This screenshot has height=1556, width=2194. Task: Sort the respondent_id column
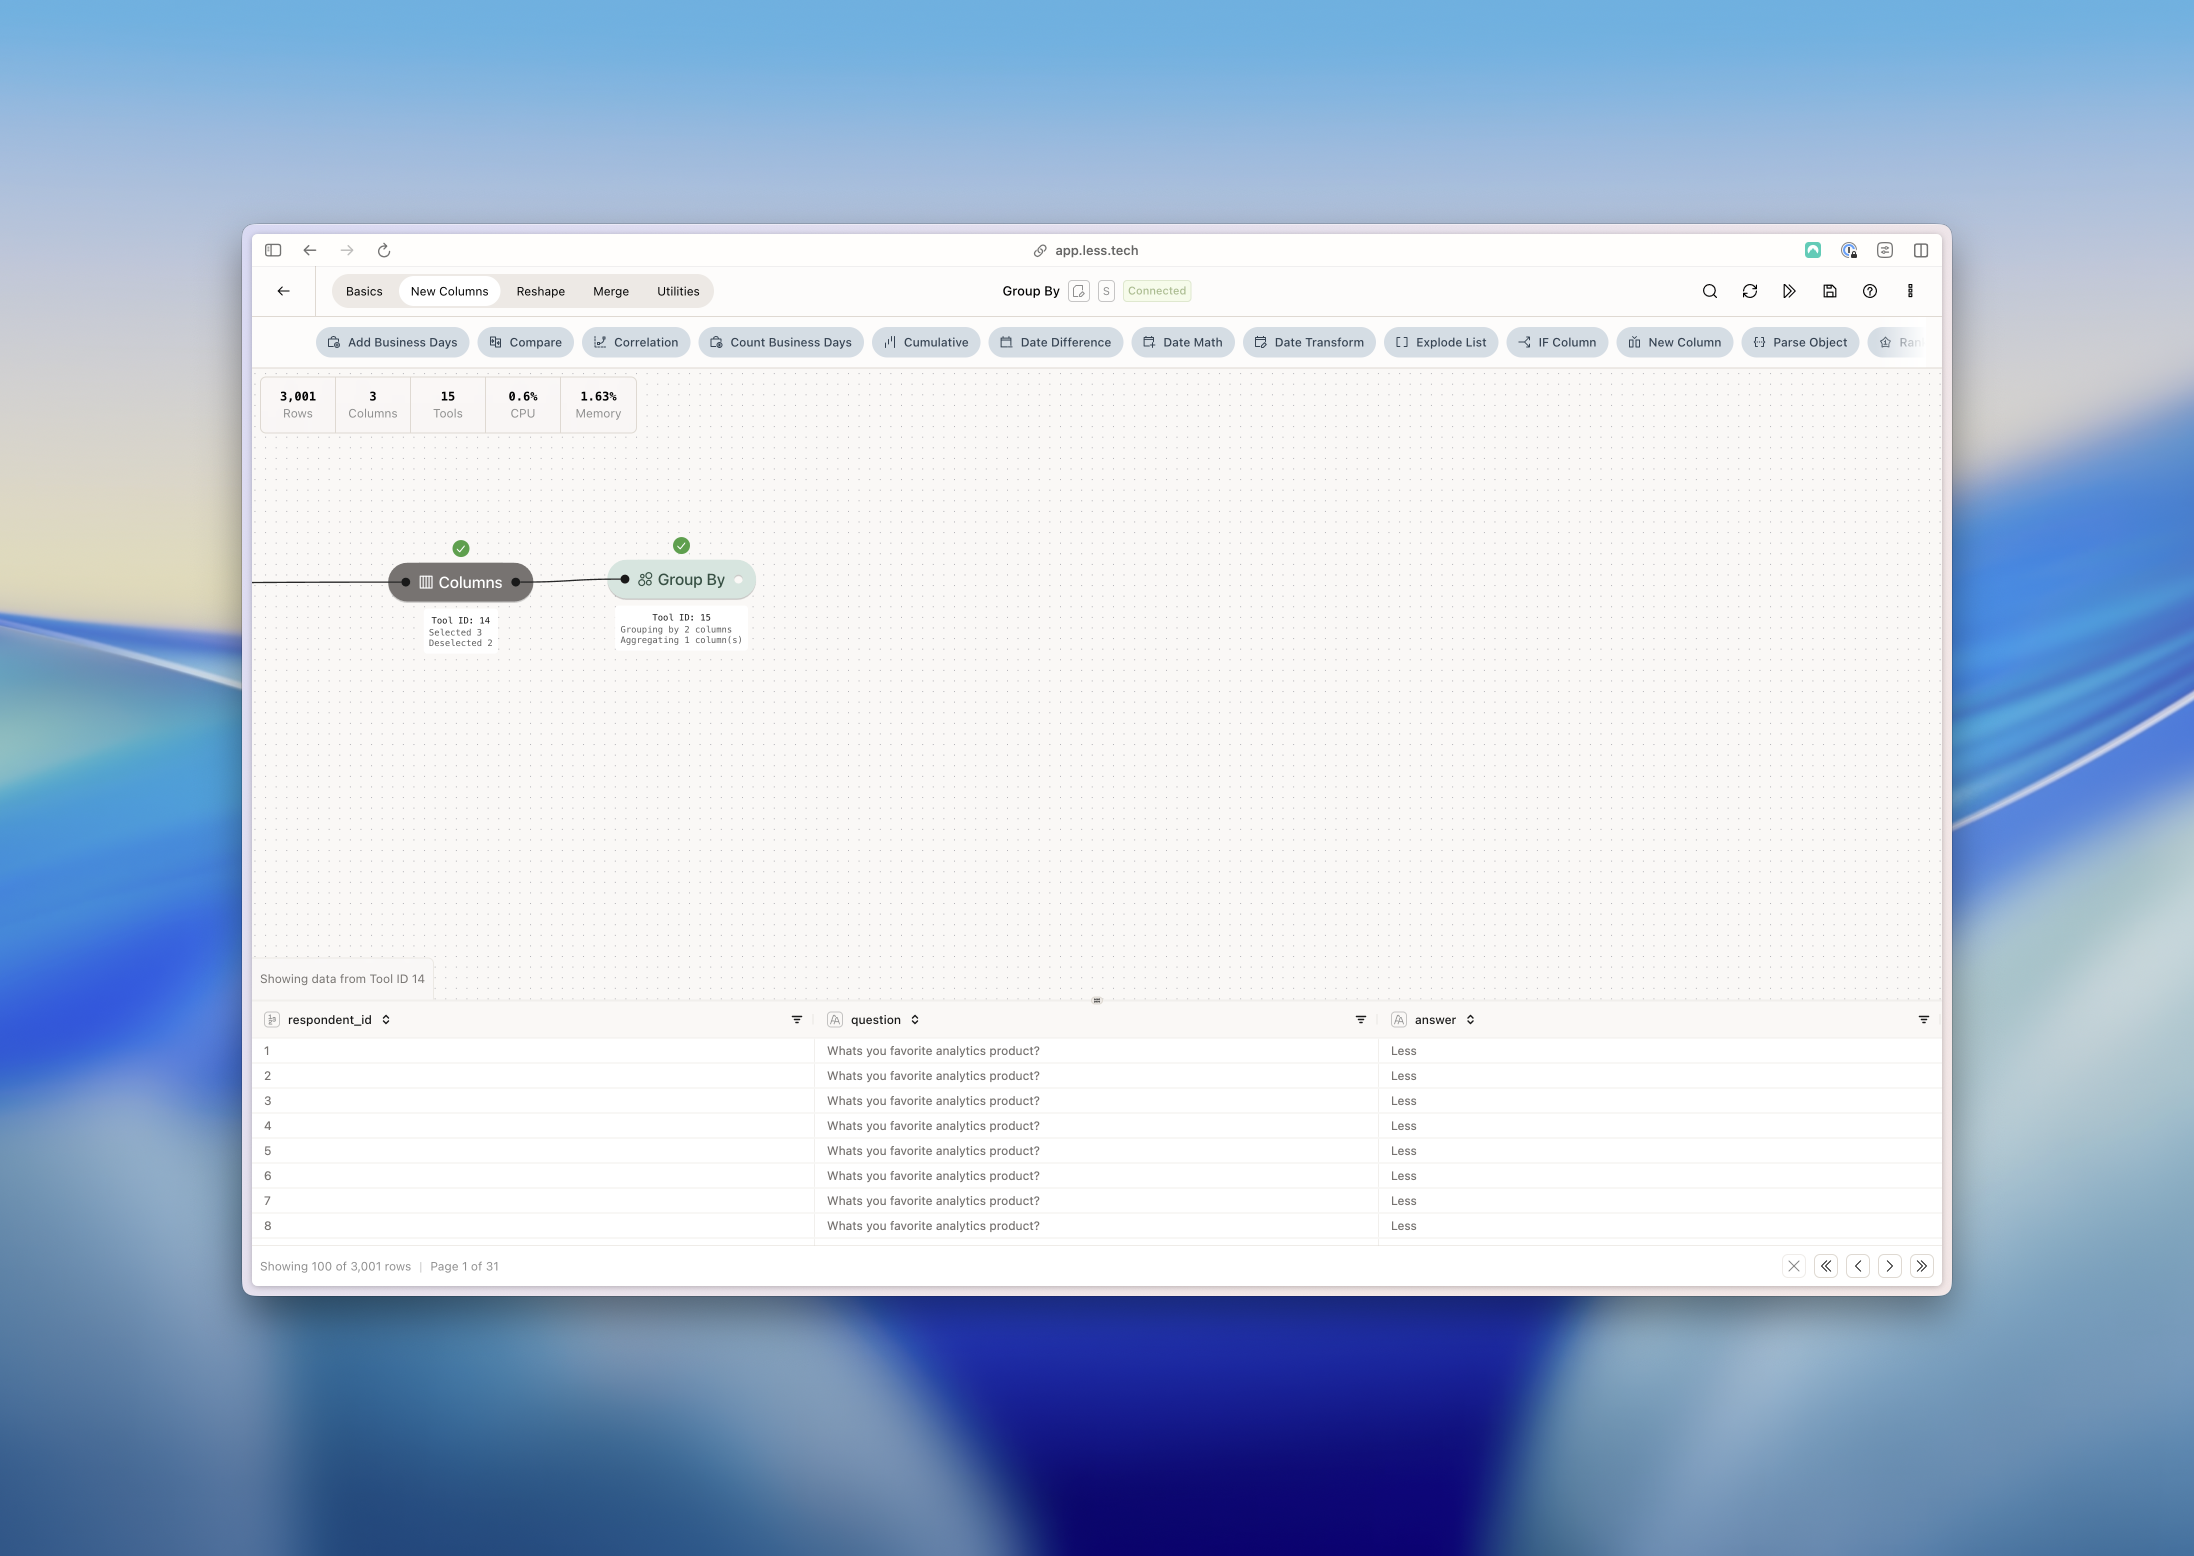point(386,1020)
